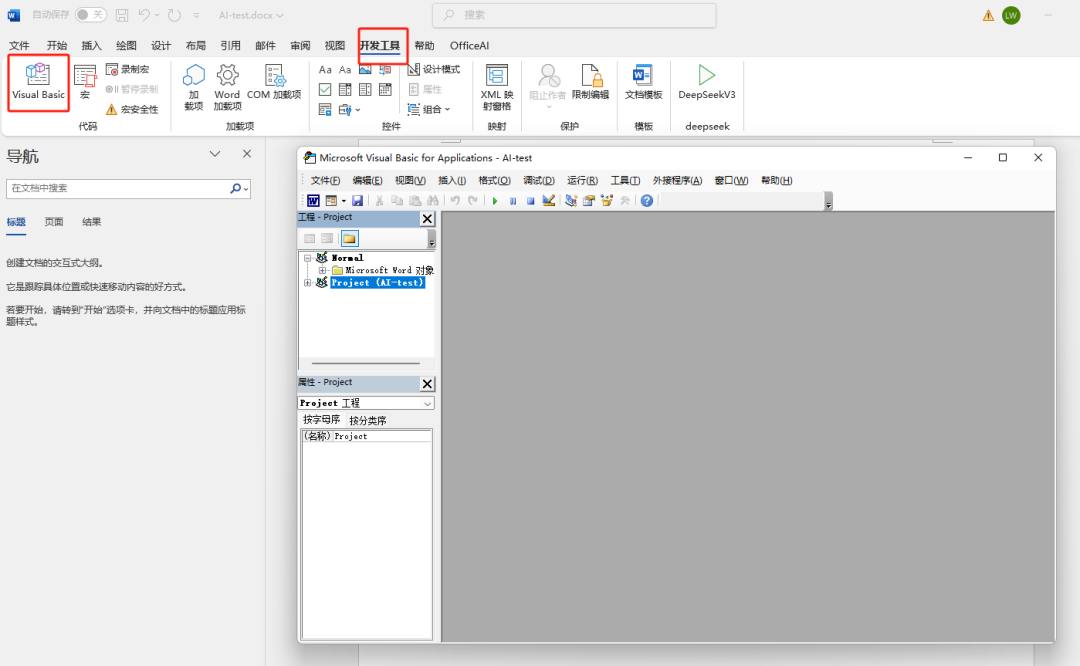Expand the Microsoft Word 对象 folder
Screen dimensions: 1080x666
point(322,271)
